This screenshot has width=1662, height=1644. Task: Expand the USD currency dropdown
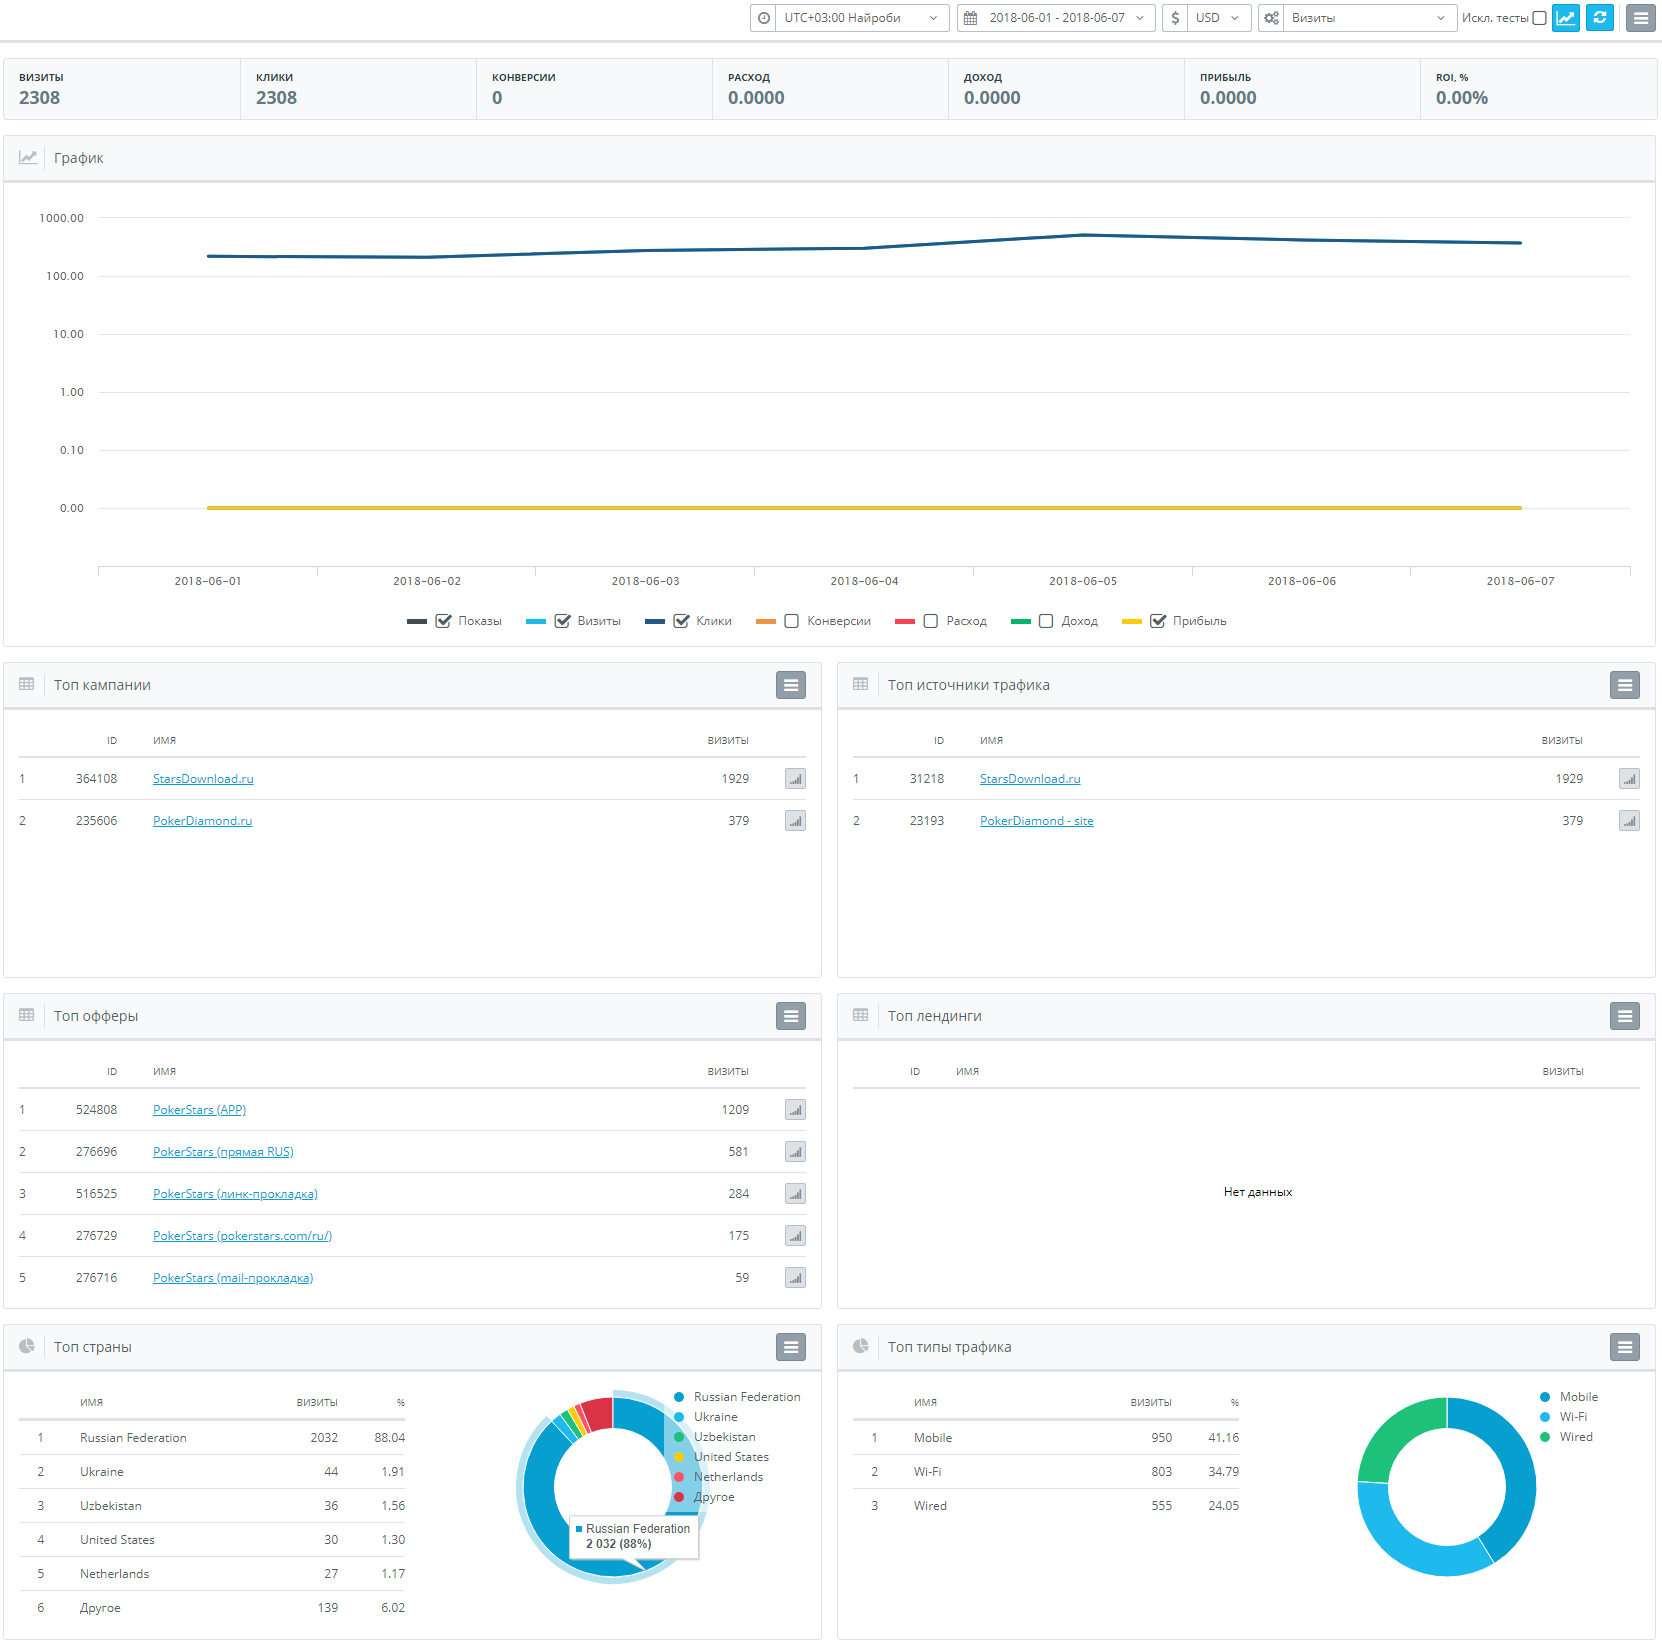click(x=1207, y=18)
